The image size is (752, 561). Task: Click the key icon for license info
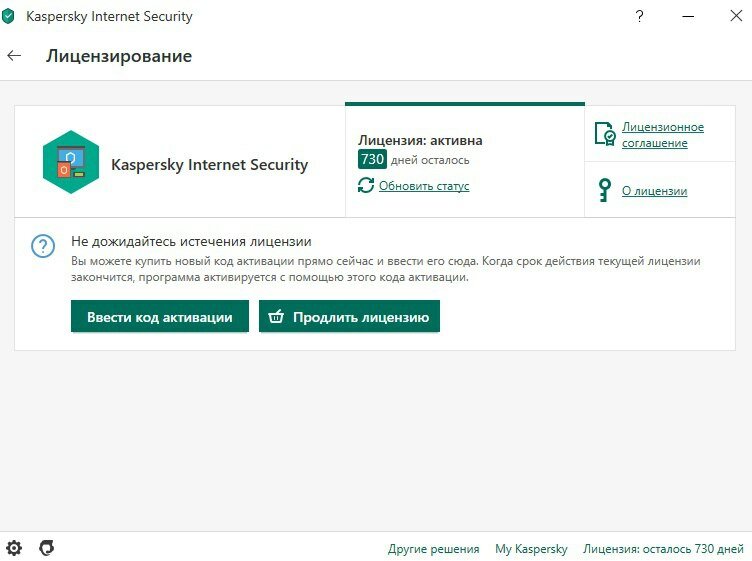[x=605, y=190]
